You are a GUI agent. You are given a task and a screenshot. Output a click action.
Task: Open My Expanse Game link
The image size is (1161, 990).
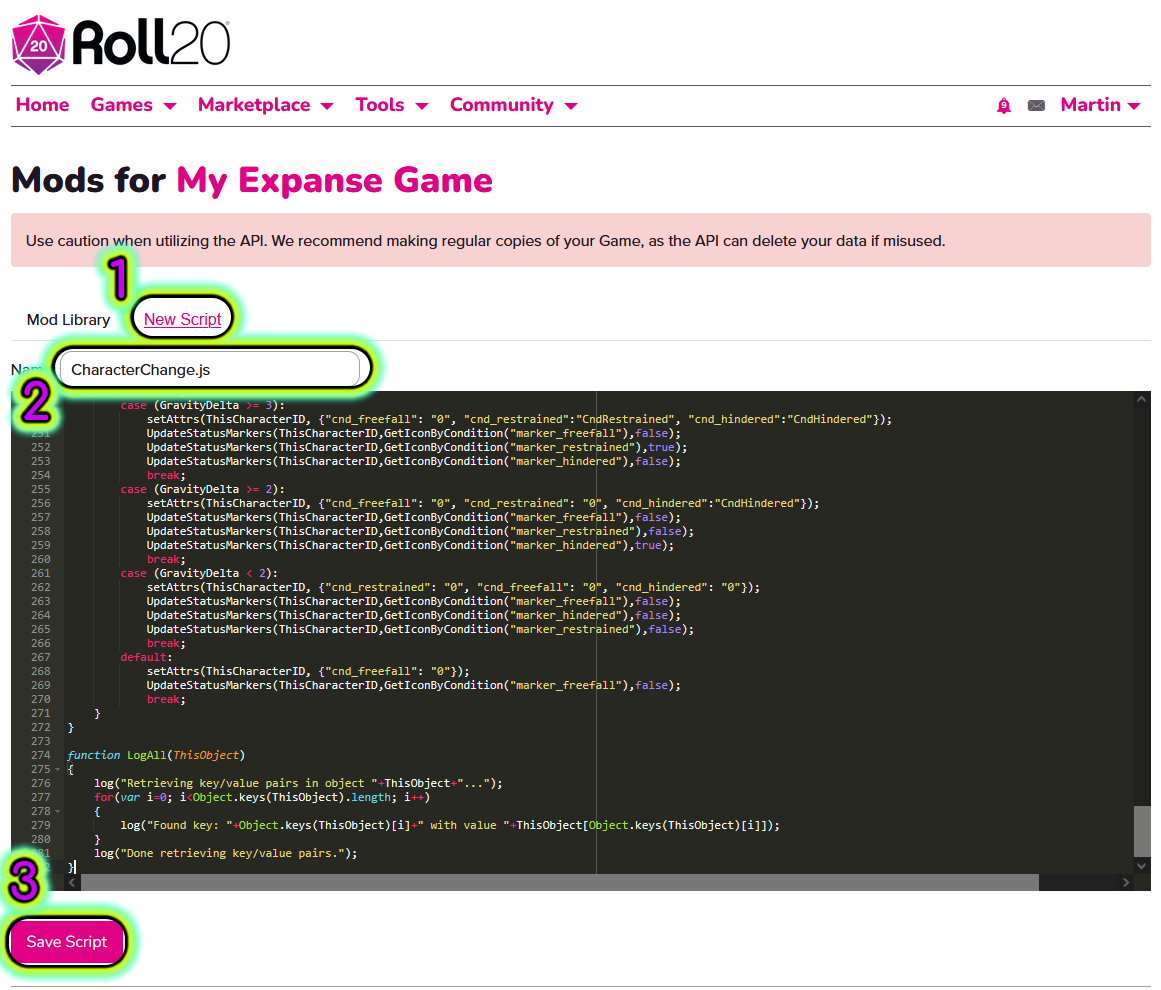pyautogui.click(x=335, y=180)
